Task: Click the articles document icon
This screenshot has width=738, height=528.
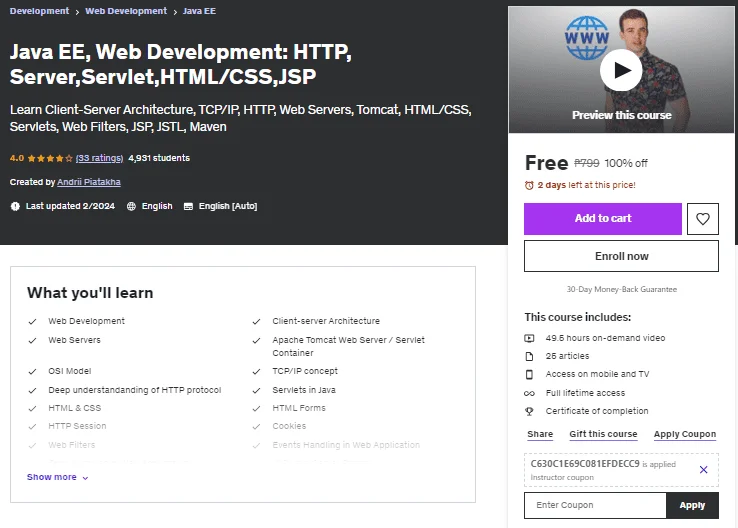Action: (x=529, y=356)
